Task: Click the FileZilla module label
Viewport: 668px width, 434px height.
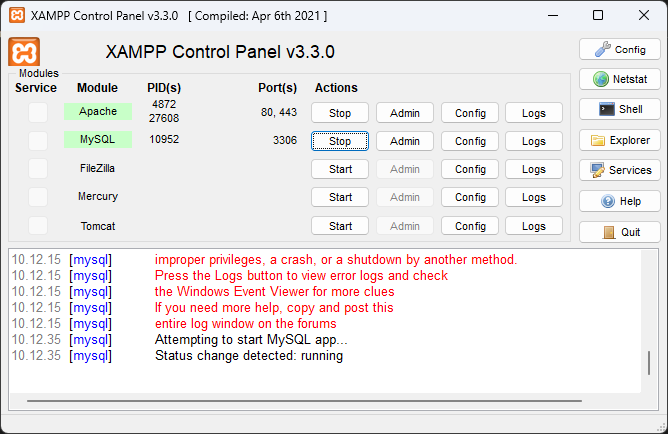Action: click(98, 168)
